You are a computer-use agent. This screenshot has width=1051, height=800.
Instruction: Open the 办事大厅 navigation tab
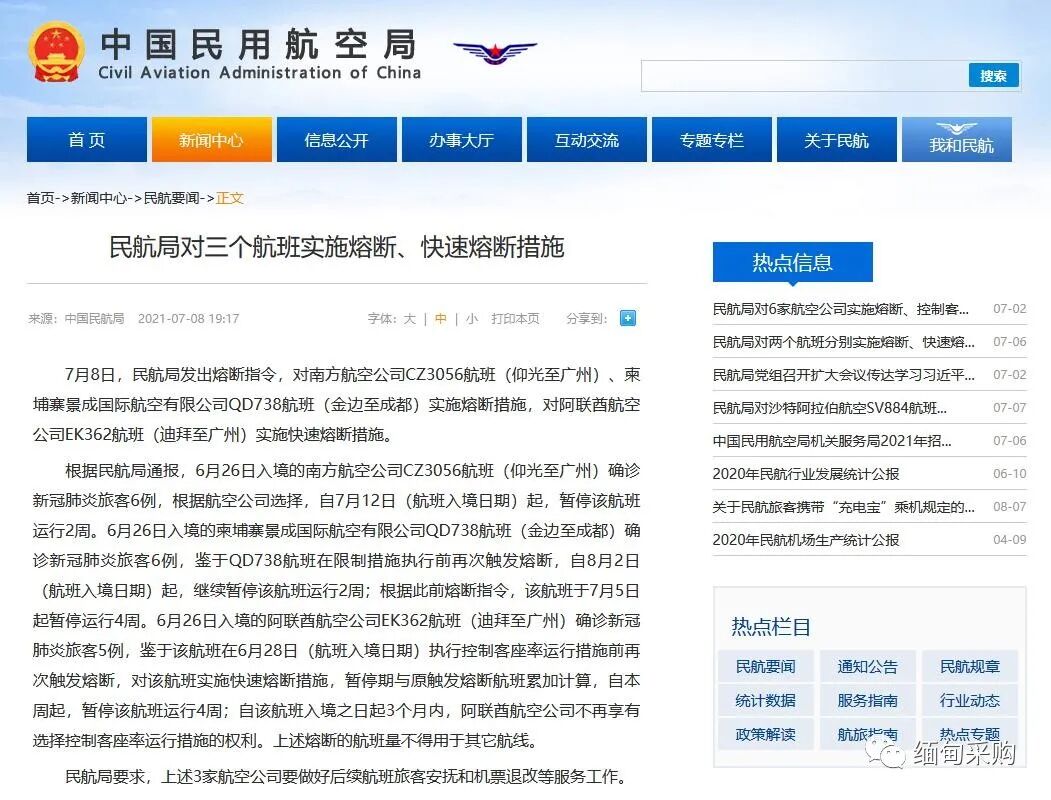coord(462,139)
